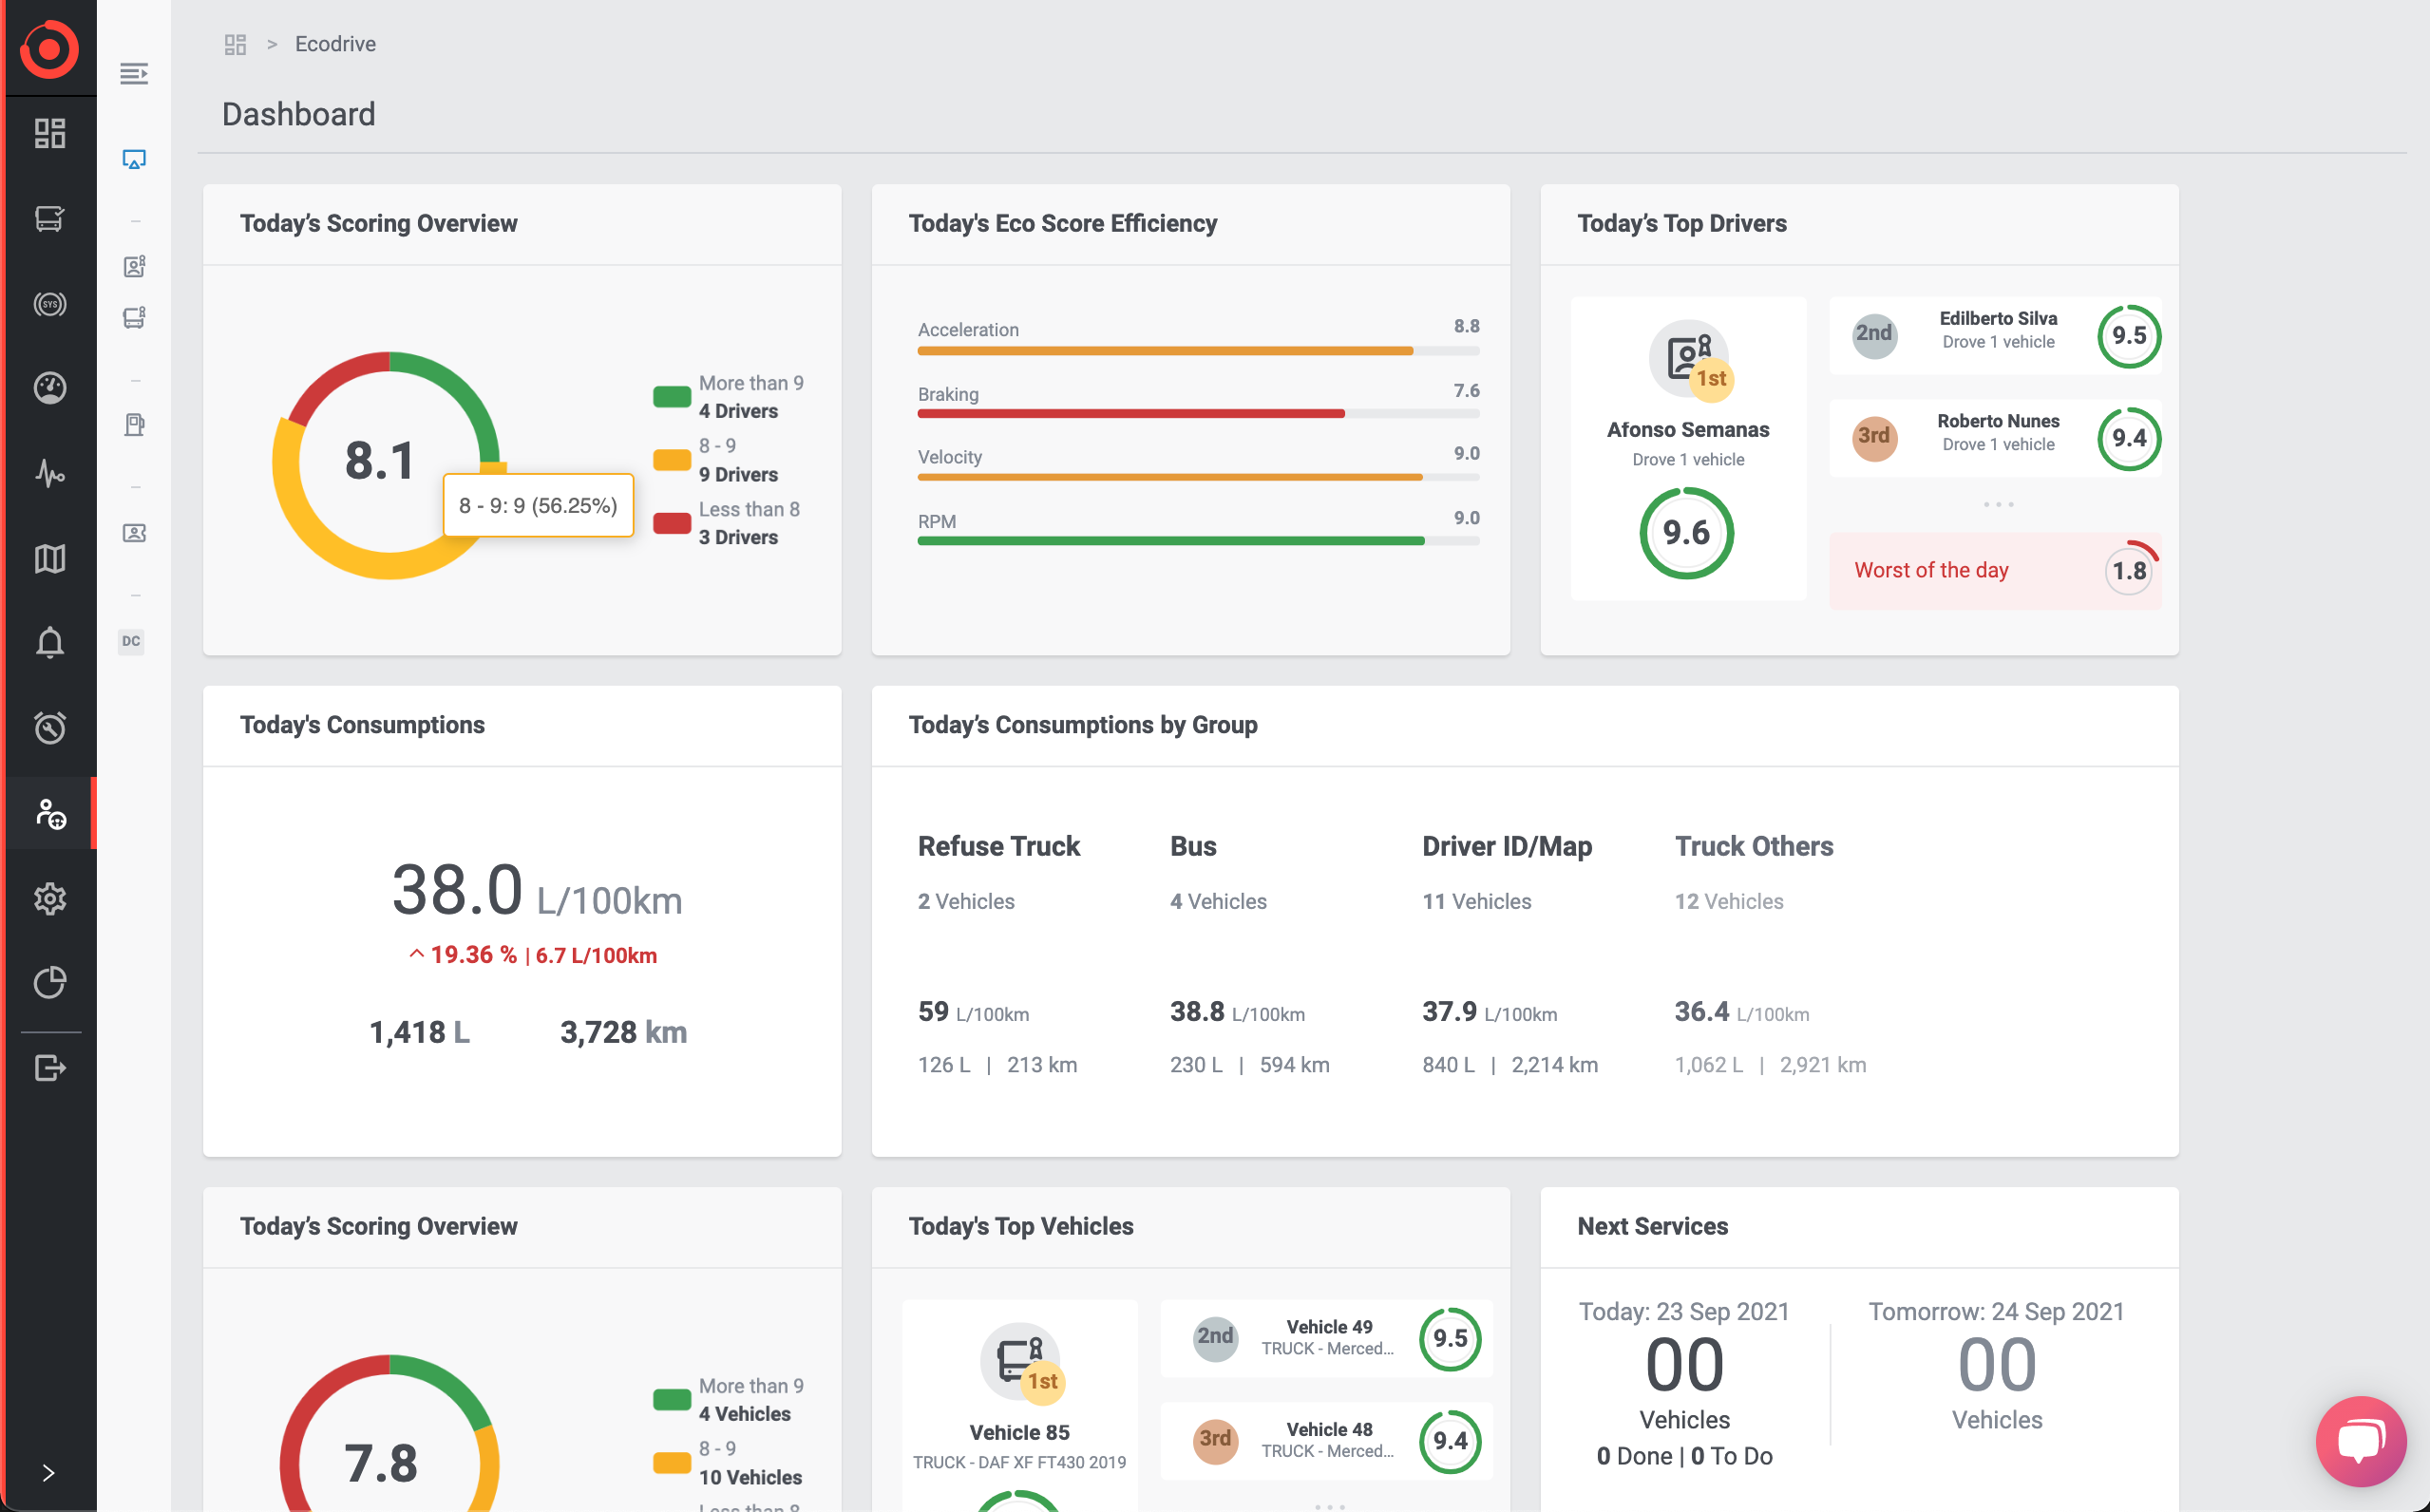The image size is (2430, 1512).
Task: Open the settings gear in the sidebar
Action: [50, 898]
